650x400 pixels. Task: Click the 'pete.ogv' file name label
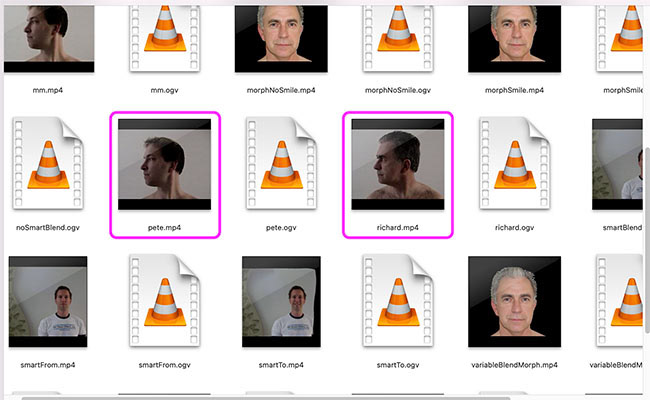(x=281, y=228)
